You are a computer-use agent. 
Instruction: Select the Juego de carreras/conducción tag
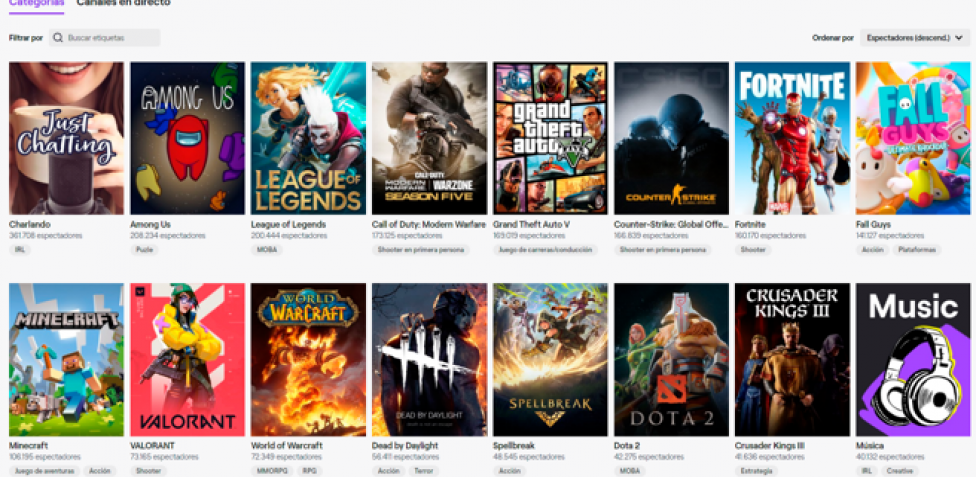click(545, 250)
